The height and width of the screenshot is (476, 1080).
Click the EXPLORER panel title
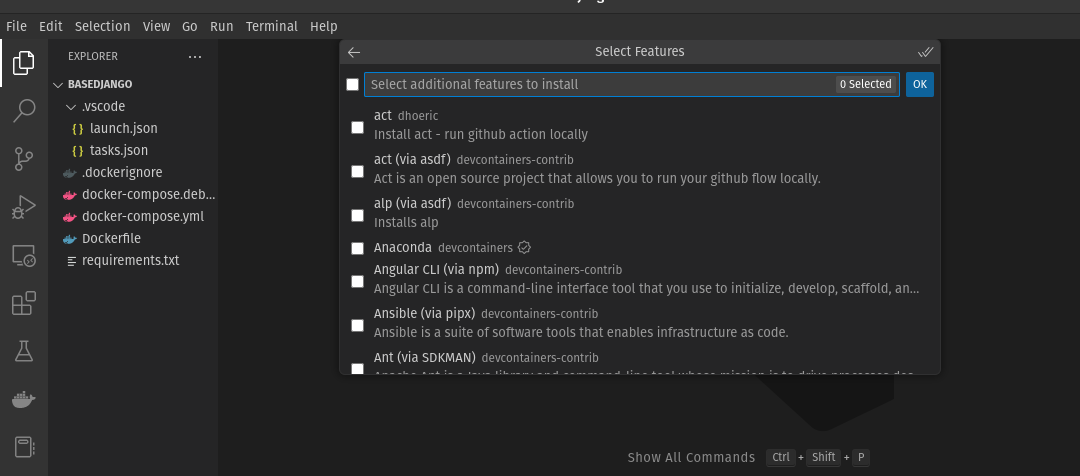click(x=93, y=56)
